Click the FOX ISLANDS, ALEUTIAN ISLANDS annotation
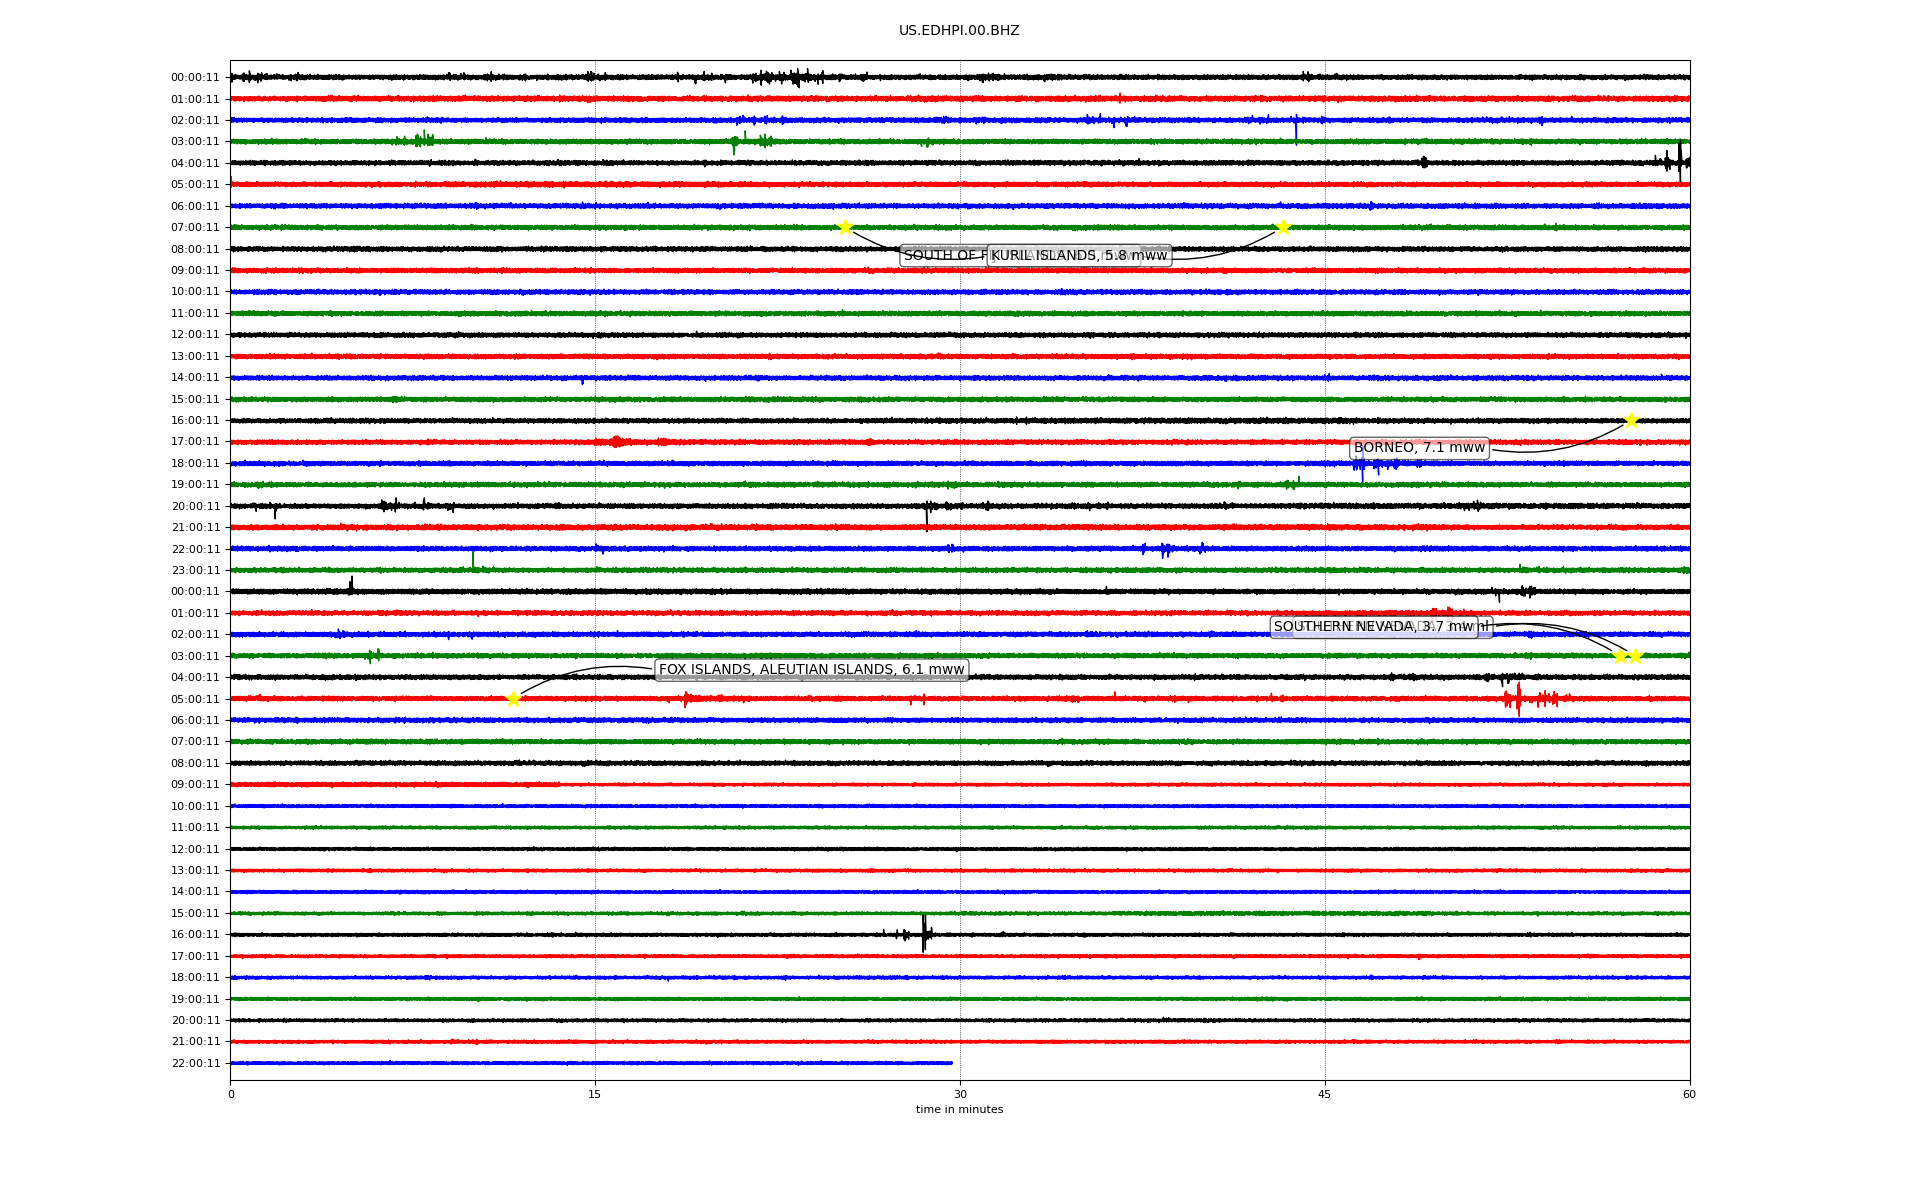 click(x=811, y=670)
